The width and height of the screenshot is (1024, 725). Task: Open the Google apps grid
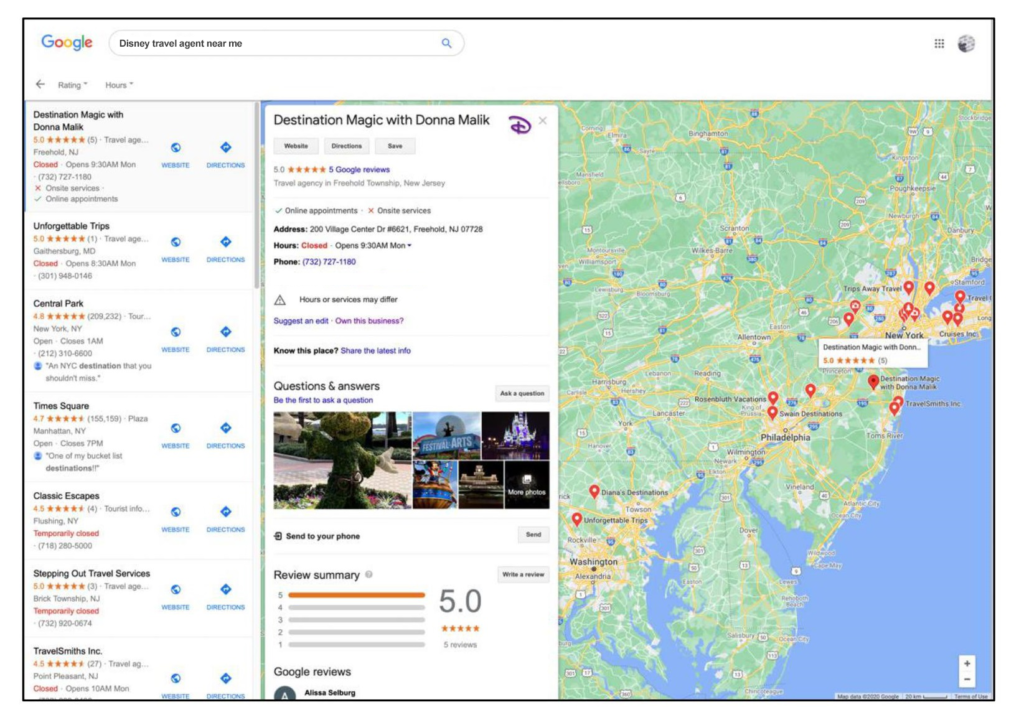(939, 44)
